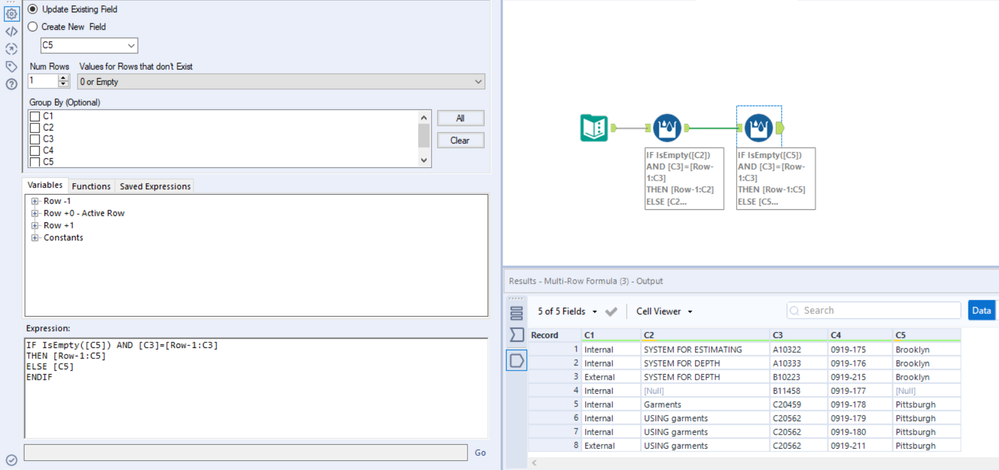Select cell 'B11458' in row 4

tap(798, 390)
